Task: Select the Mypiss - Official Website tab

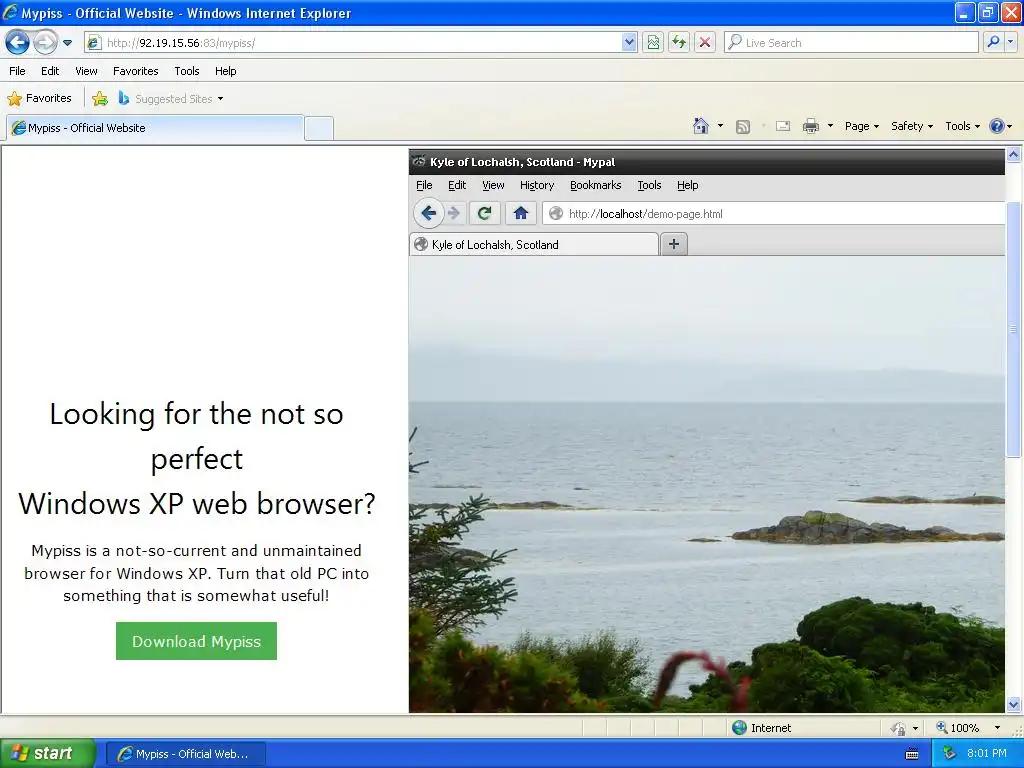Action: (x=155, y=128)
